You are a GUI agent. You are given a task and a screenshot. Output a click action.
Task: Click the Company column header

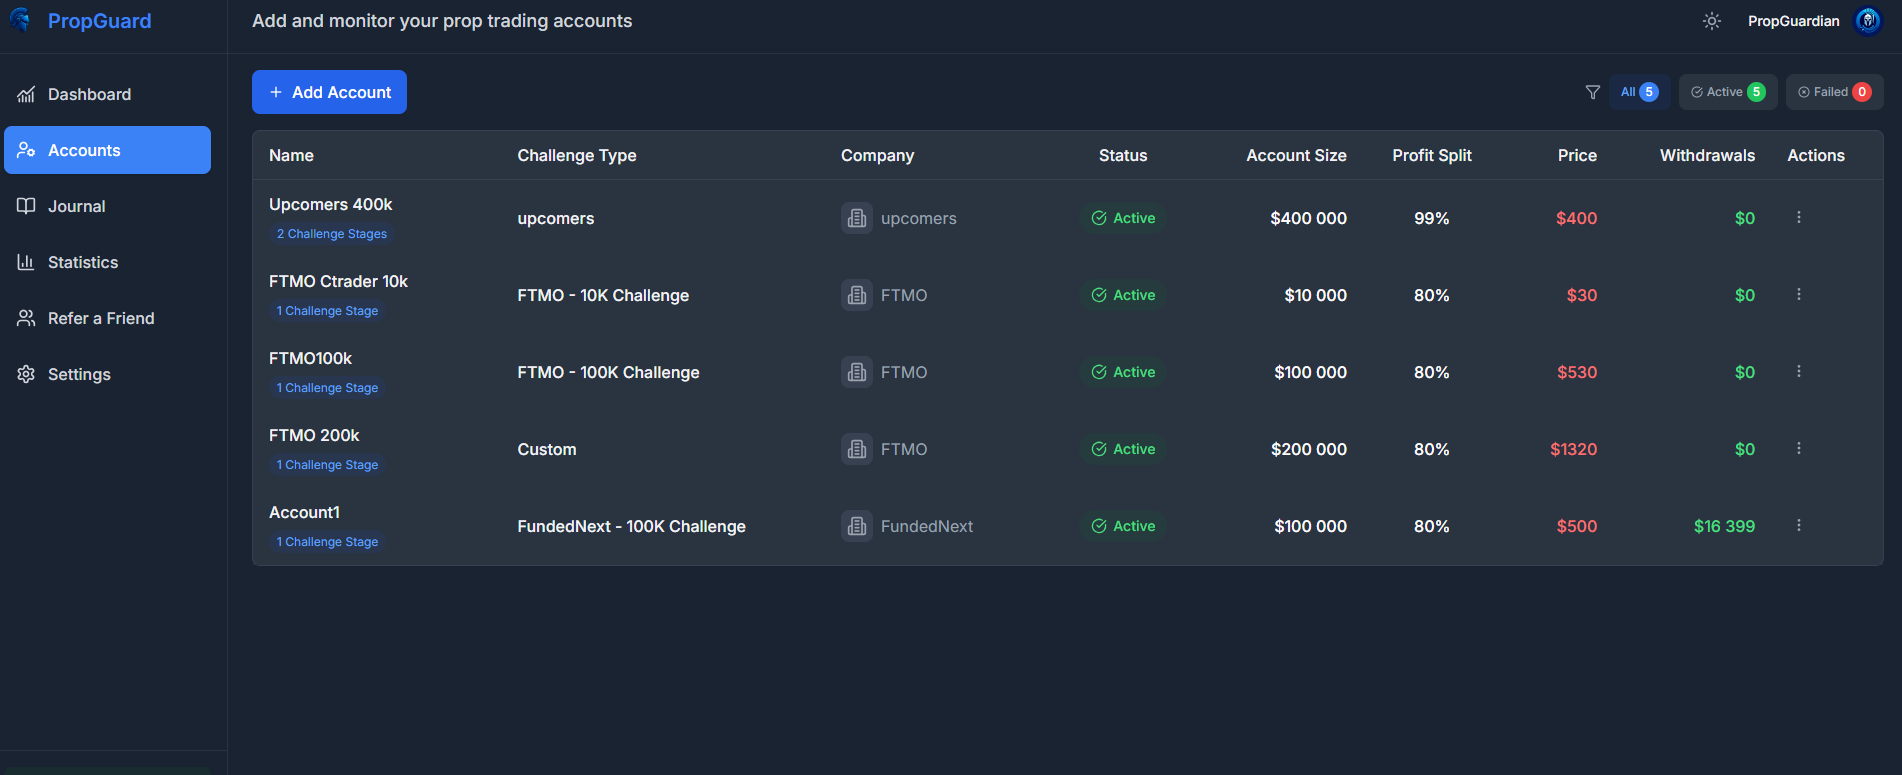tap(877, 155)
